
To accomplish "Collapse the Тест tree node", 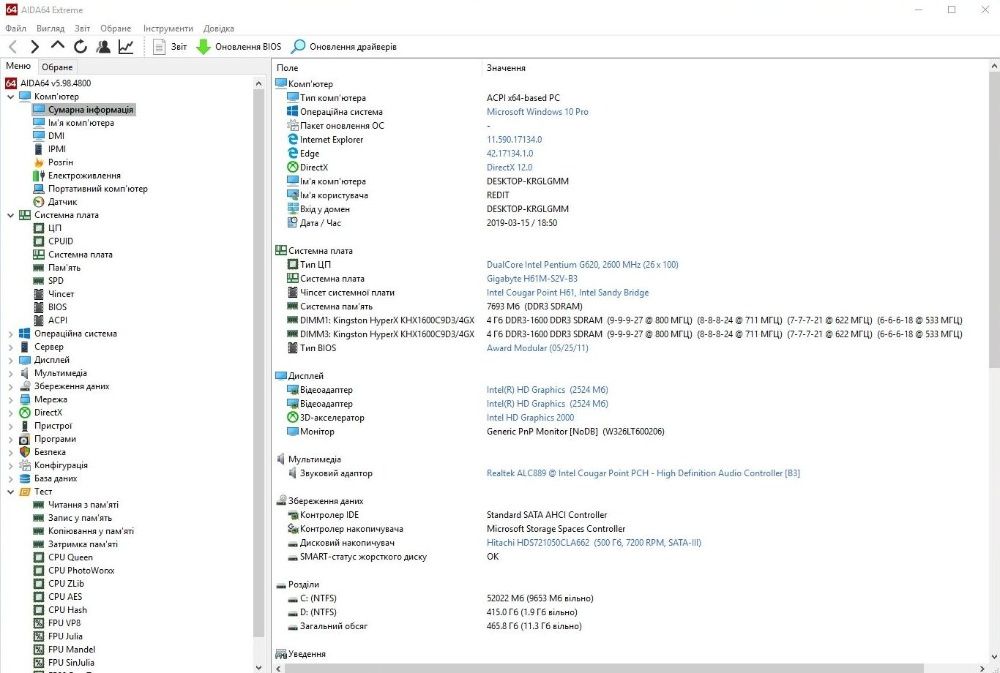I will point(10,492).
